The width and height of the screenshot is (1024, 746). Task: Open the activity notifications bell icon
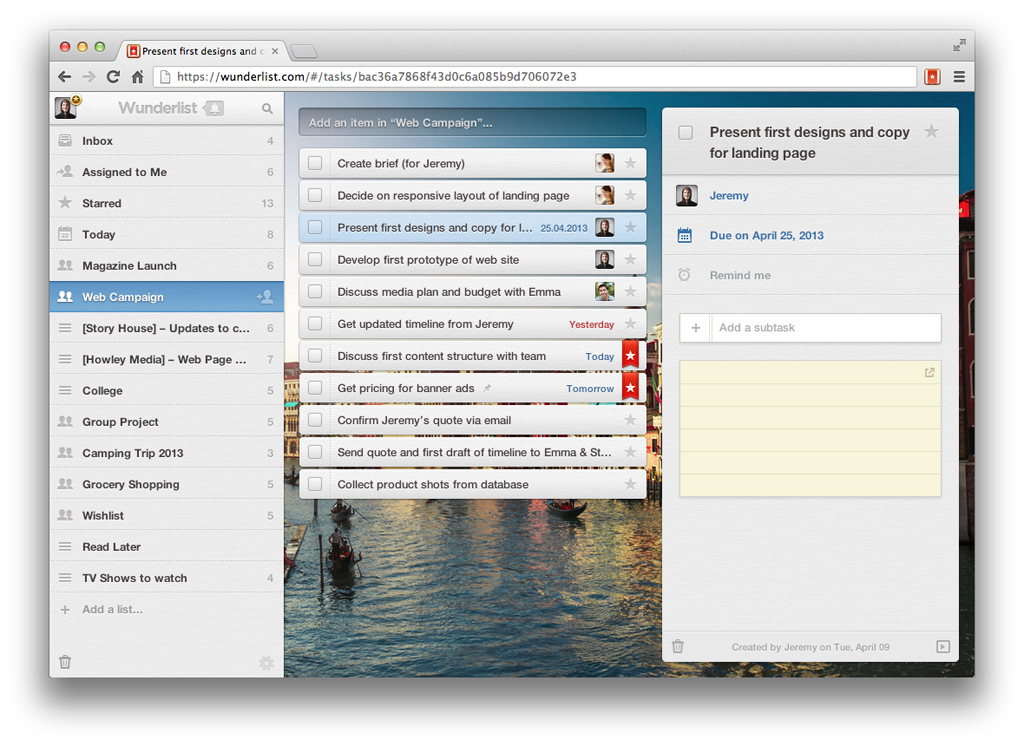[x=213, y=108]
